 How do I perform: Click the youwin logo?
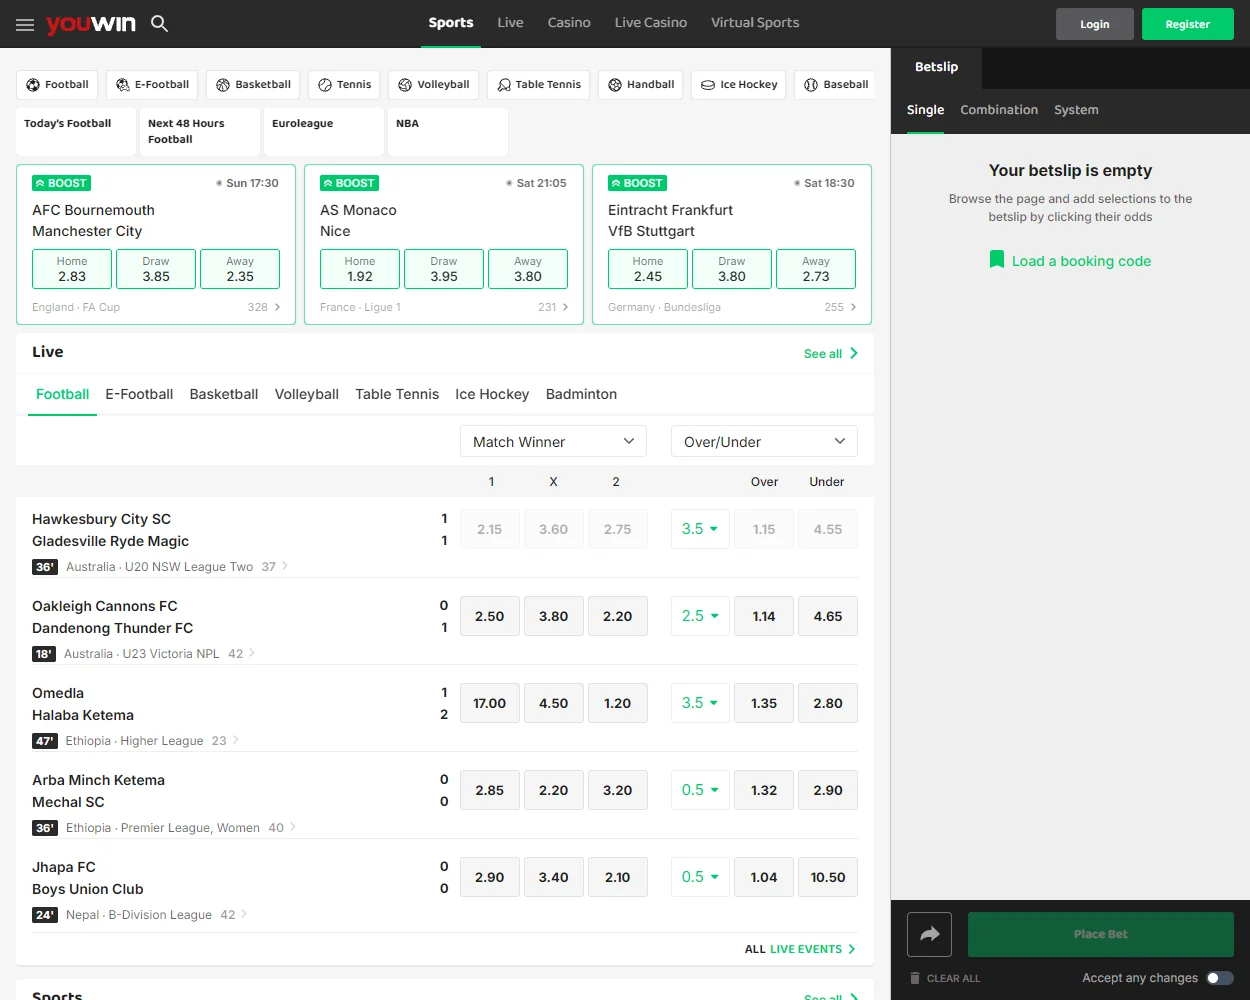(90, 24)
